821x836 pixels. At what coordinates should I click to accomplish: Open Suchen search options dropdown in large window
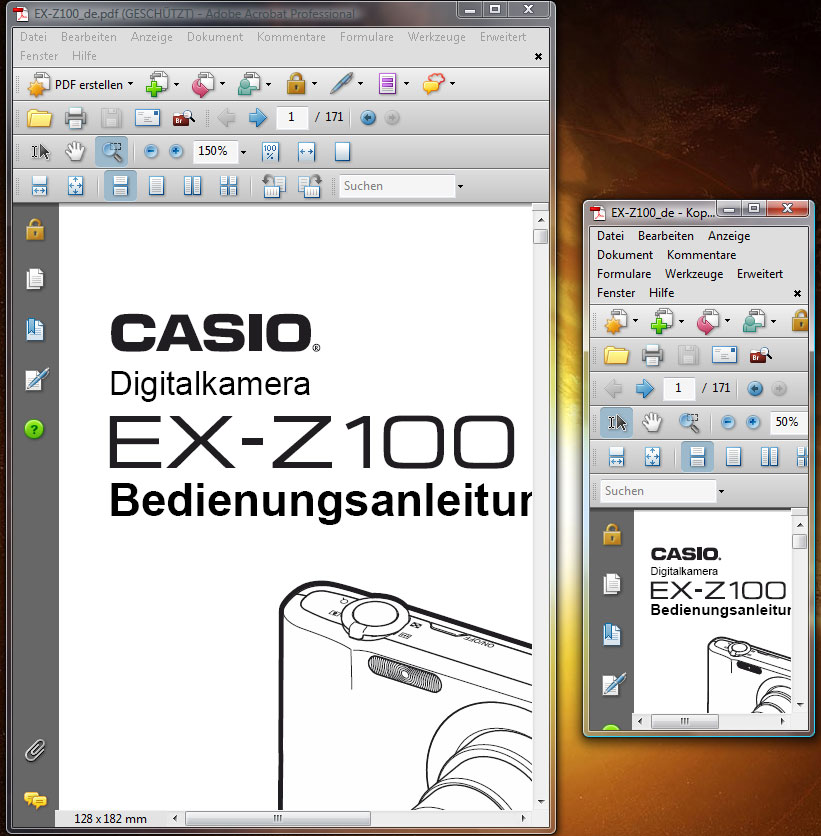460,187
